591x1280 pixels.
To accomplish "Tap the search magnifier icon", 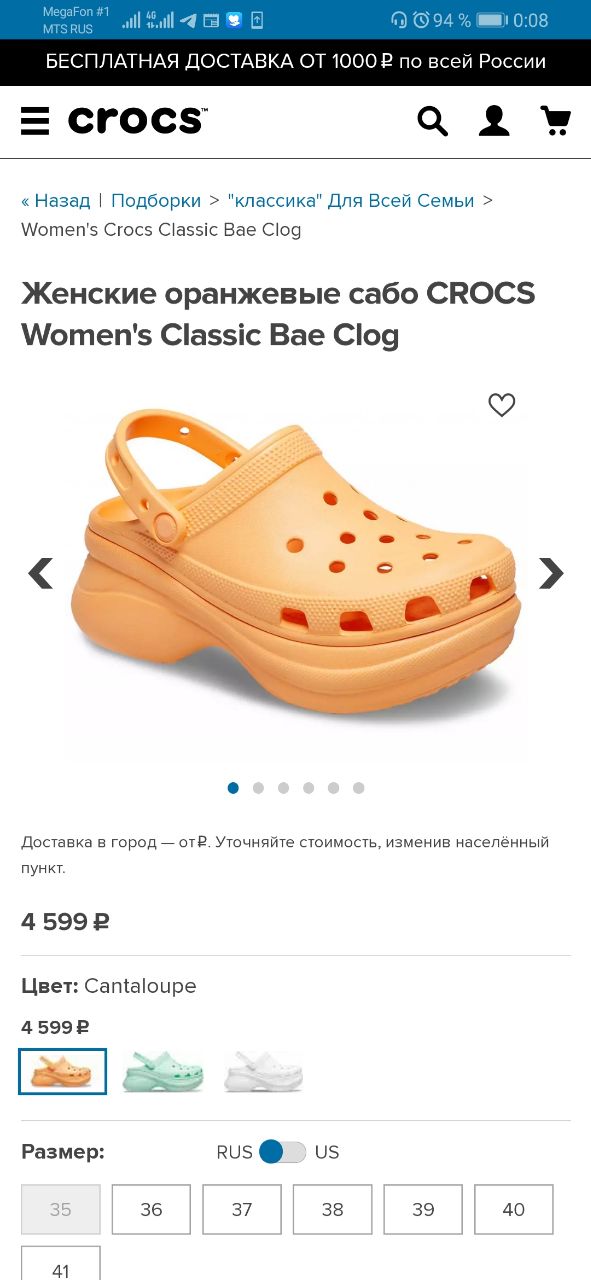I will tap(432, 121).
